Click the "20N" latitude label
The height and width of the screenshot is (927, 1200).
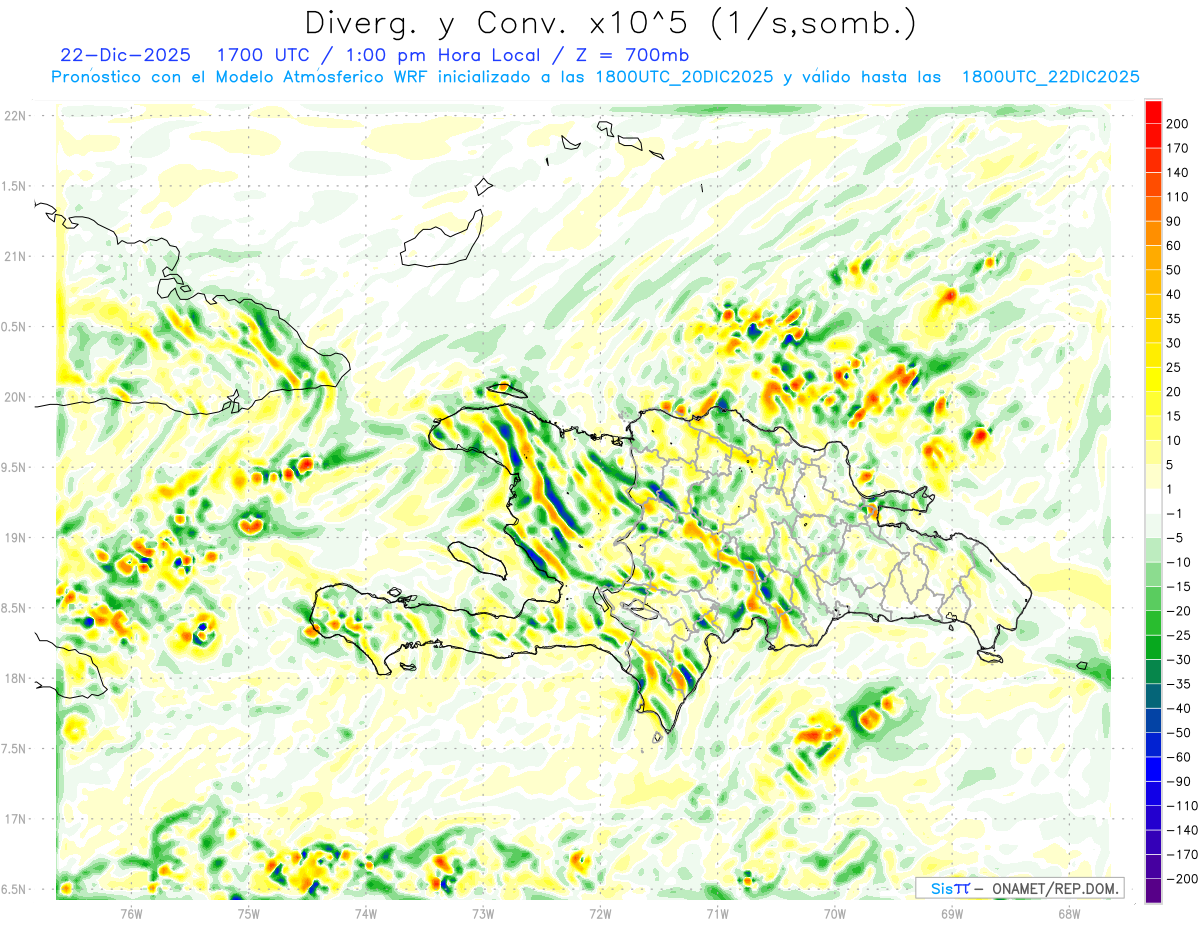16,397
